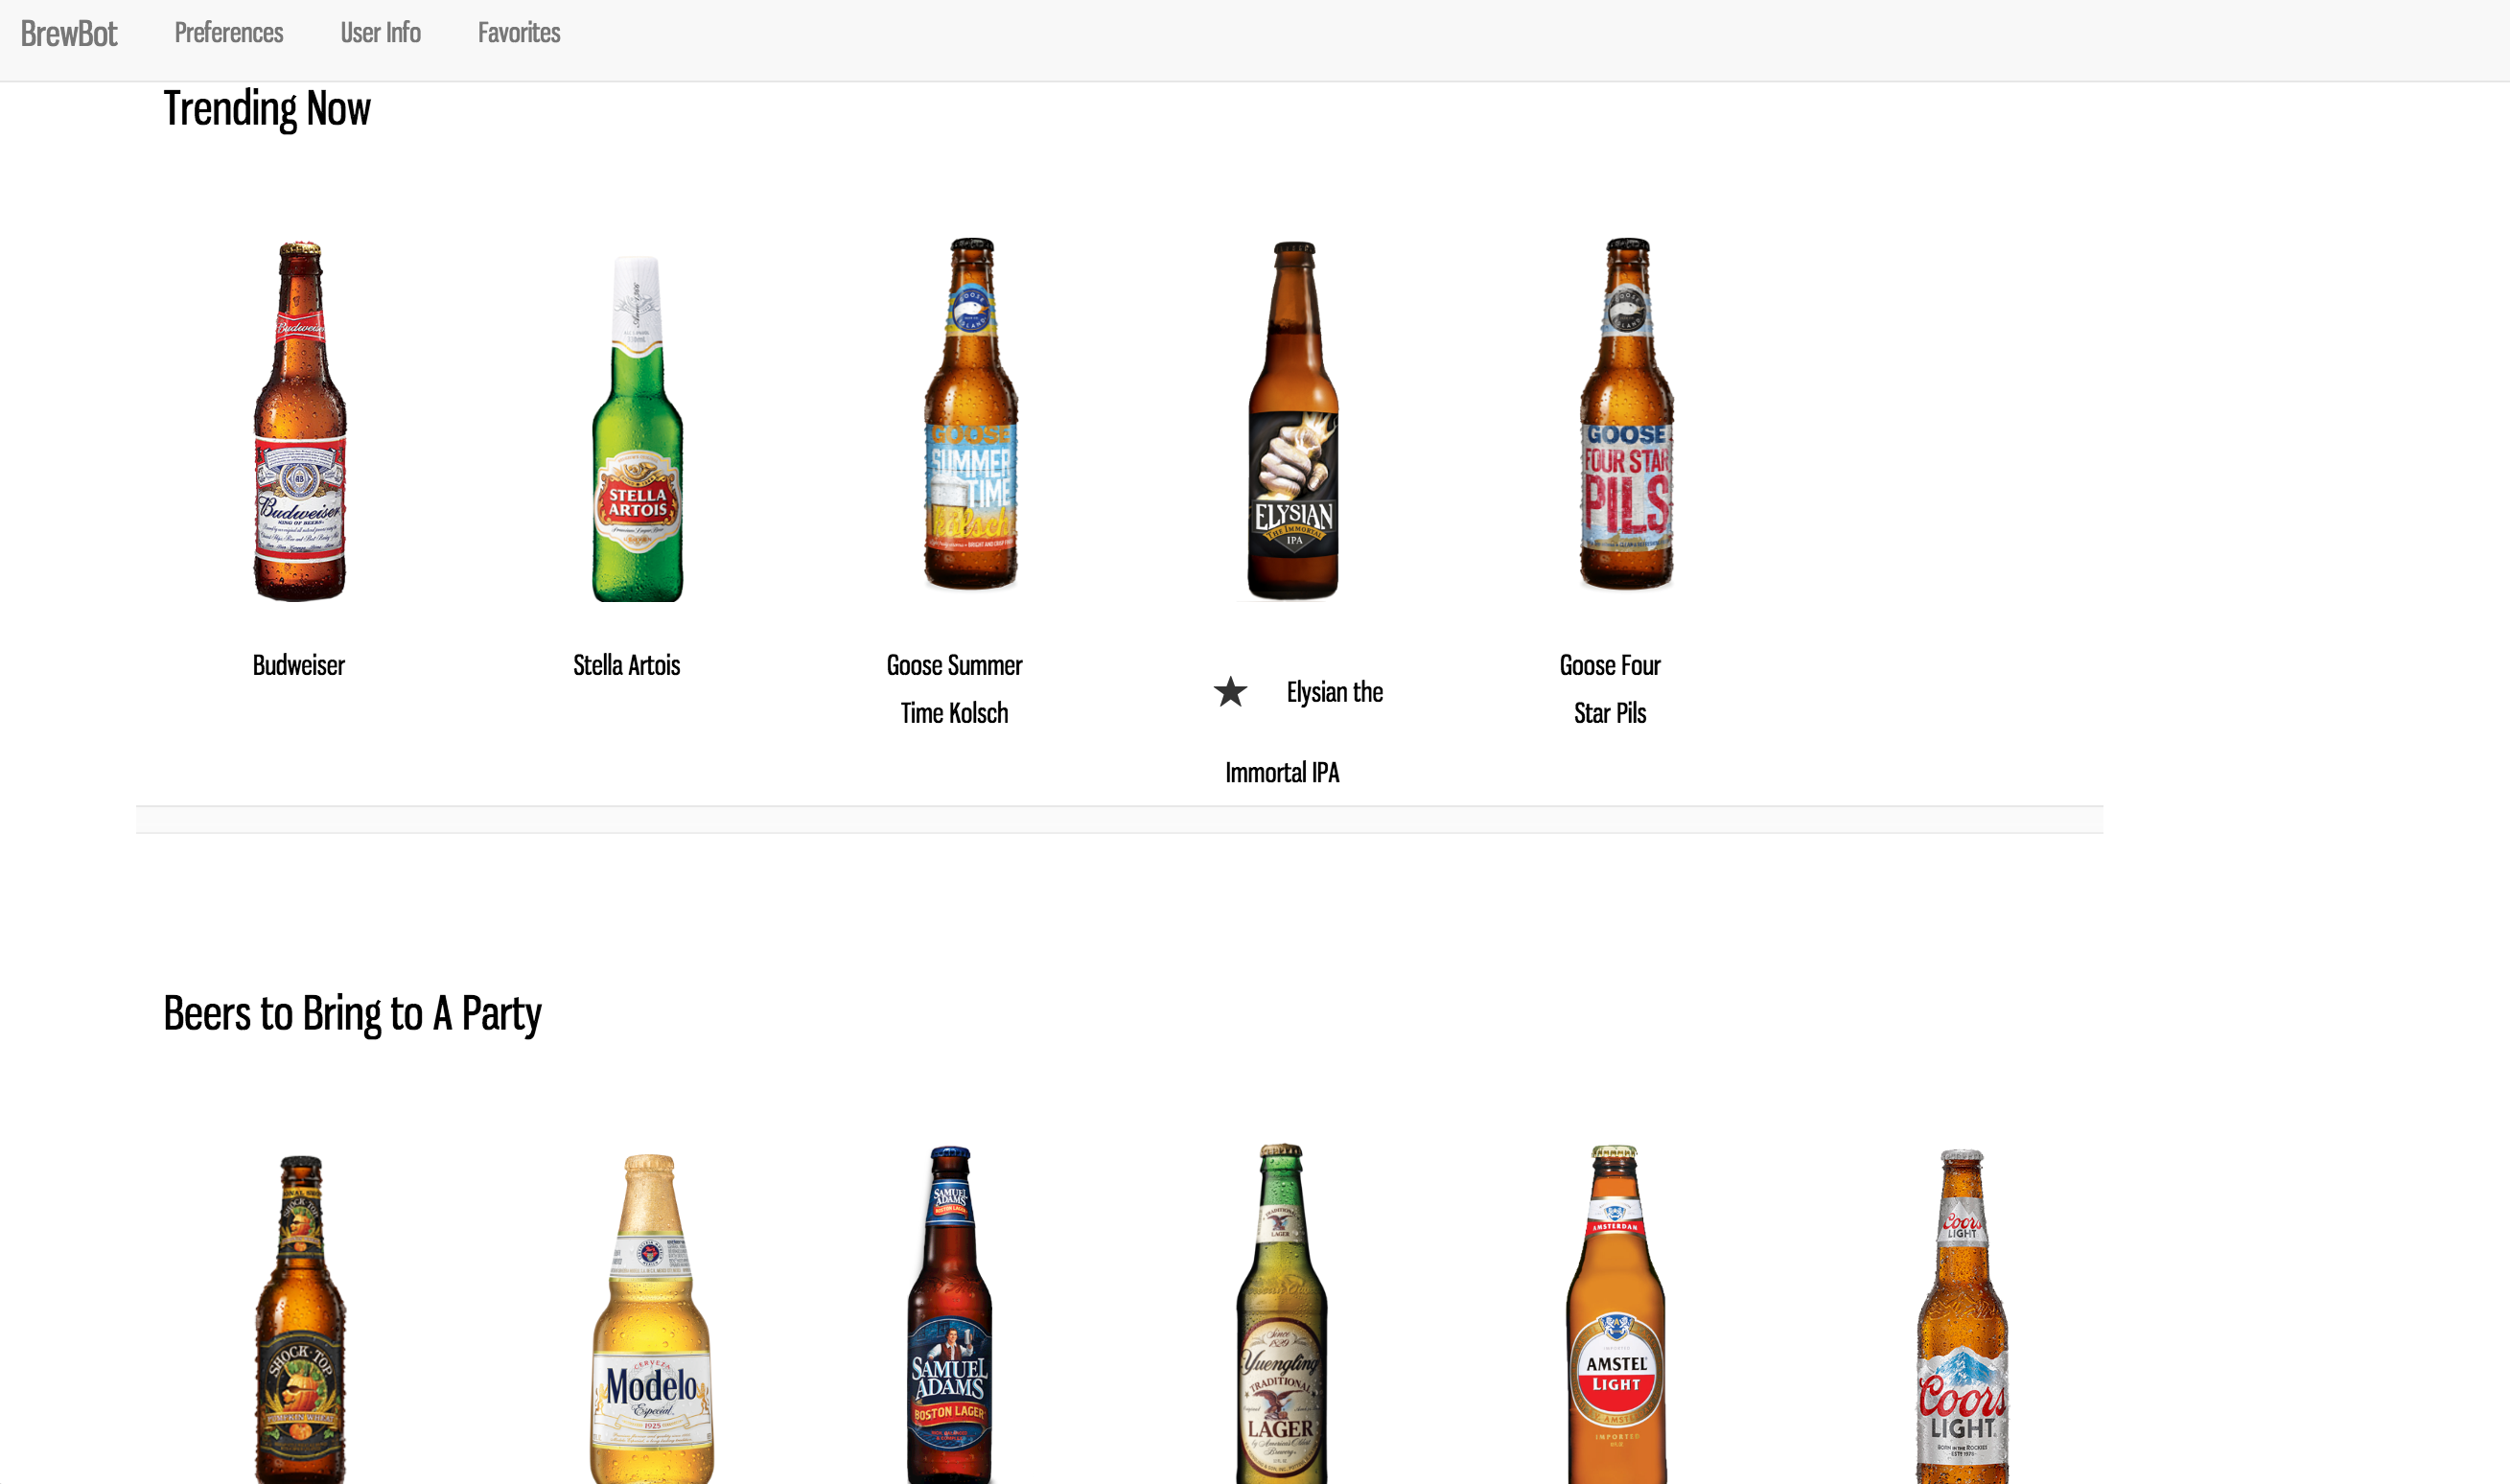The image size is (2510, 1484).
Task: Click the Goose Four Star Pils label
Action: (1609, 689)
